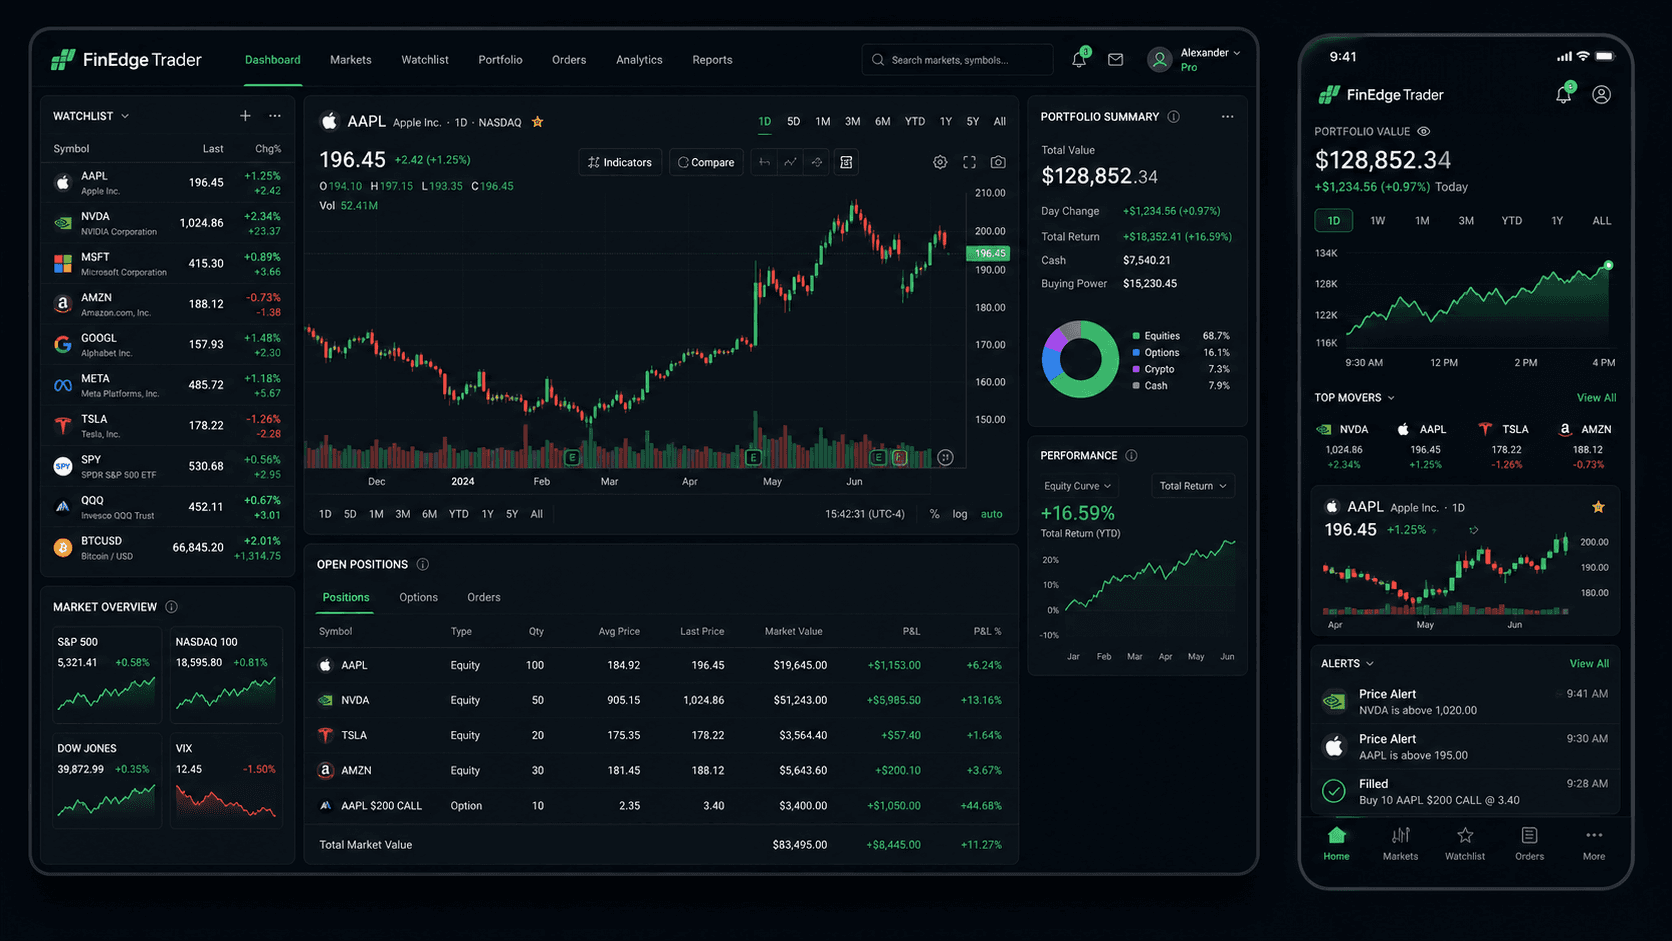Open the chart templates icon beside drawing tools
Screen dimensions: 1672x941
[846, 162]
